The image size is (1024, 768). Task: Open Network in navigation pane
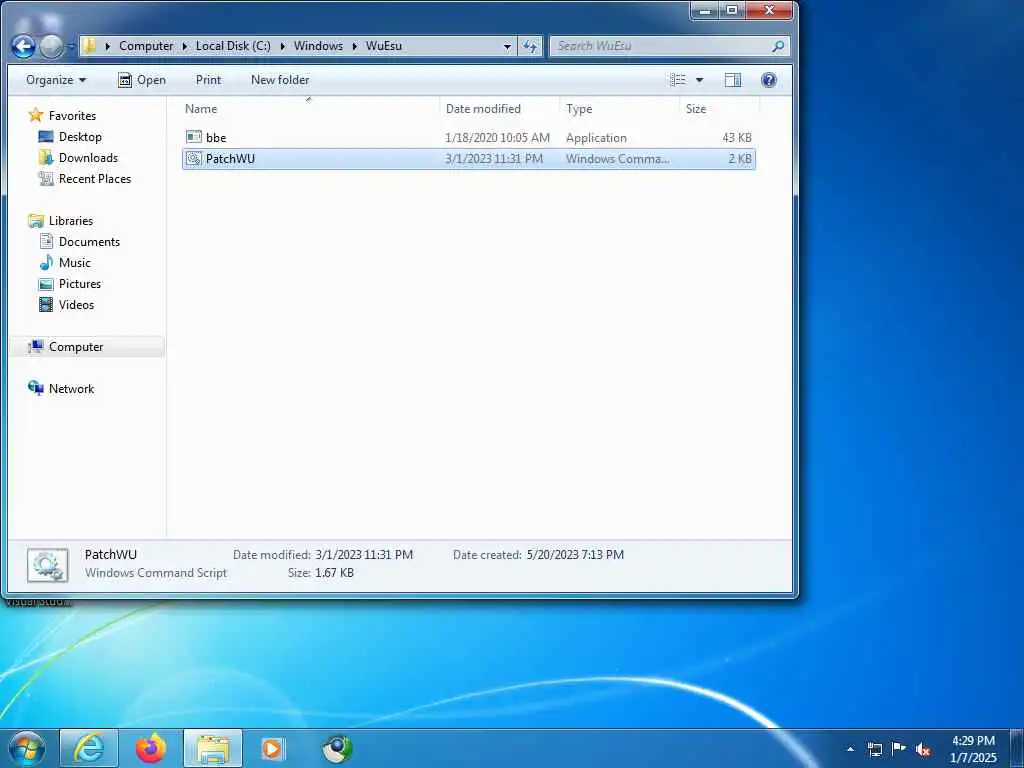pos(71,389)
